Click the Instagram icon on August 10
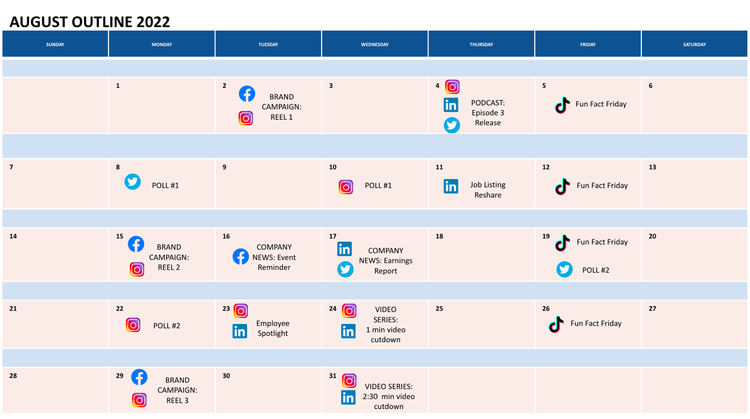 (x=346, y=186)
